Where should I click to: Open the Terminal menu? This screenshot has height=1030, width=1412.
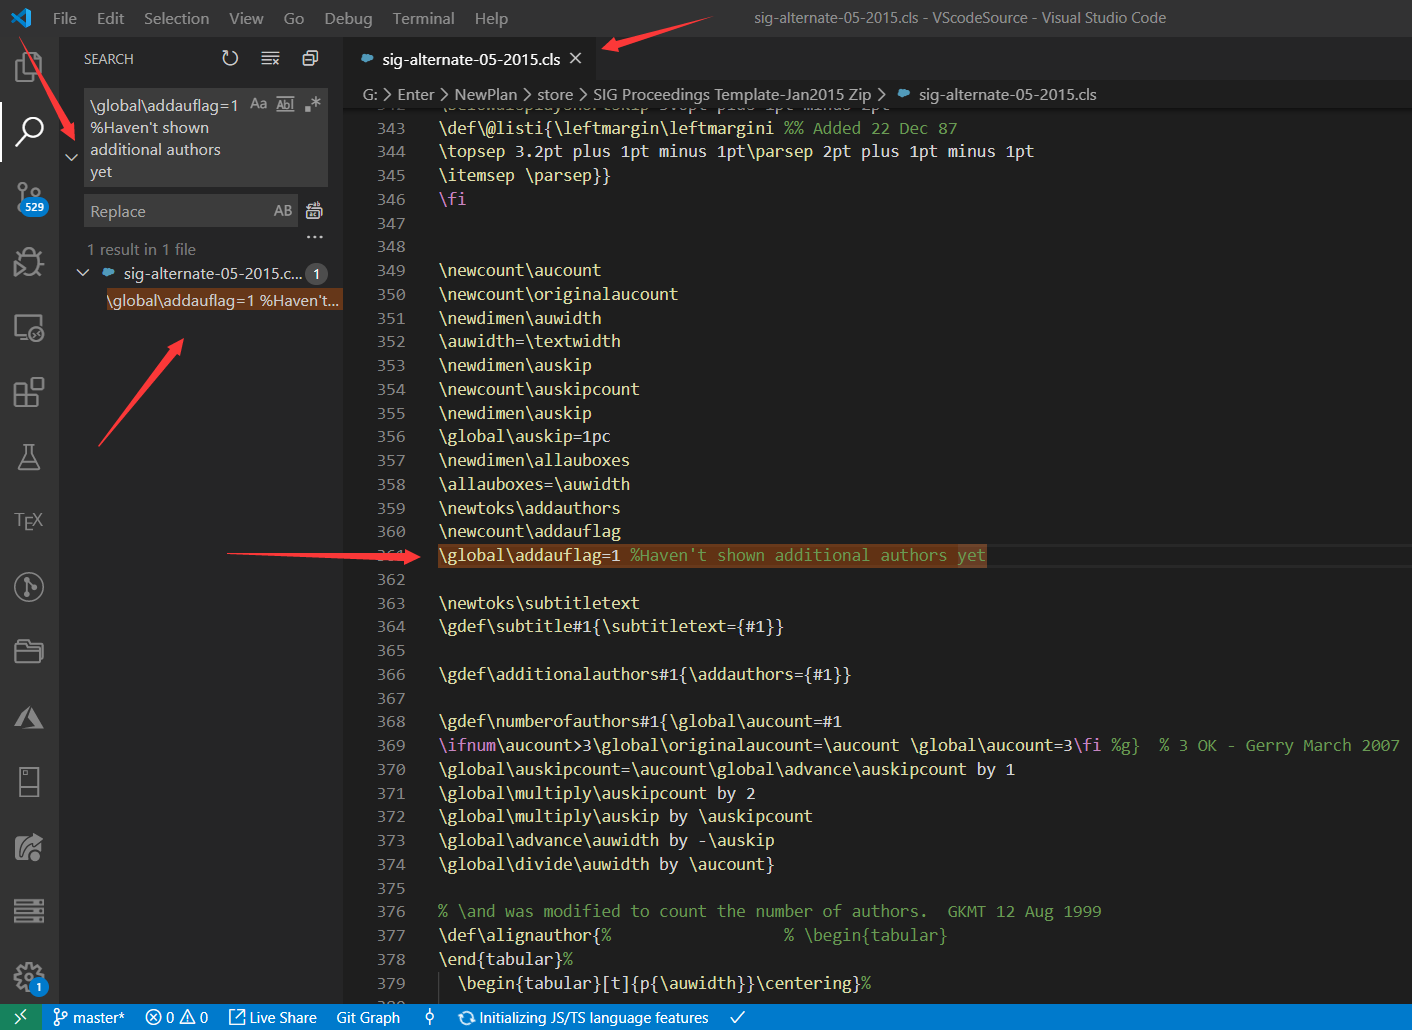(x=423, y=18)
